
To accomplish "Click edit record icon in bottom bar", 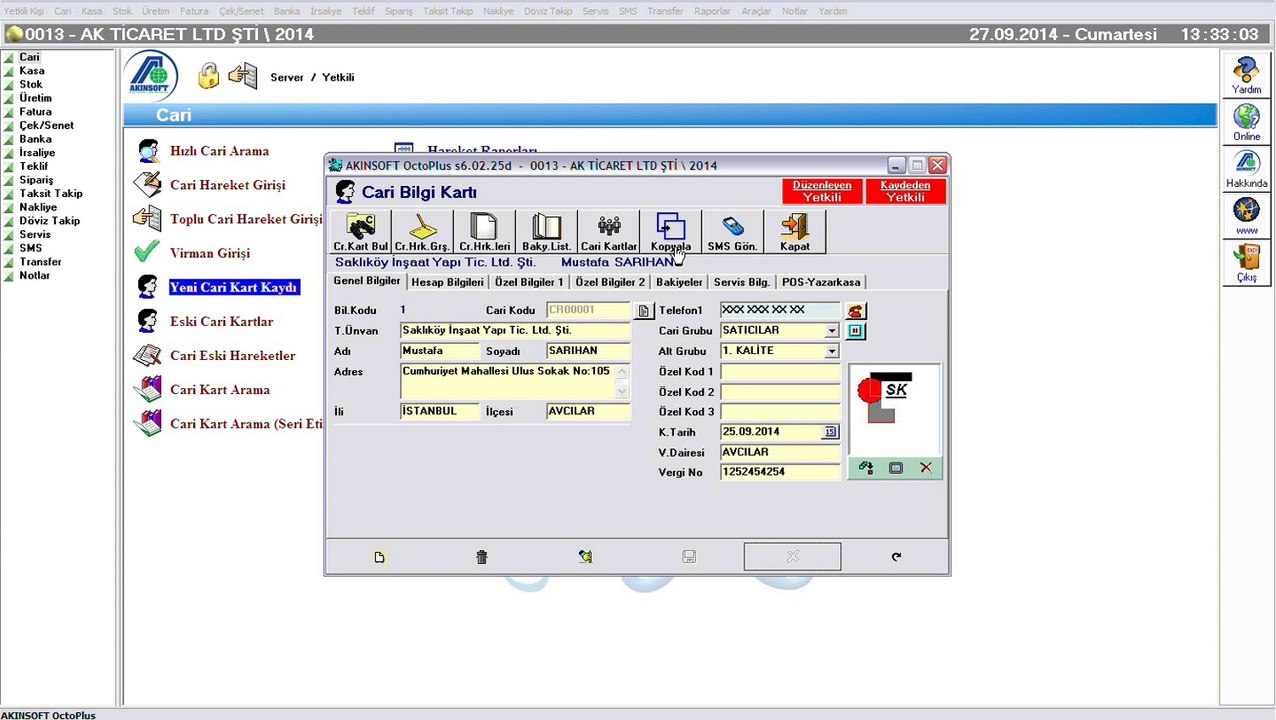I will tap(585, 557).
